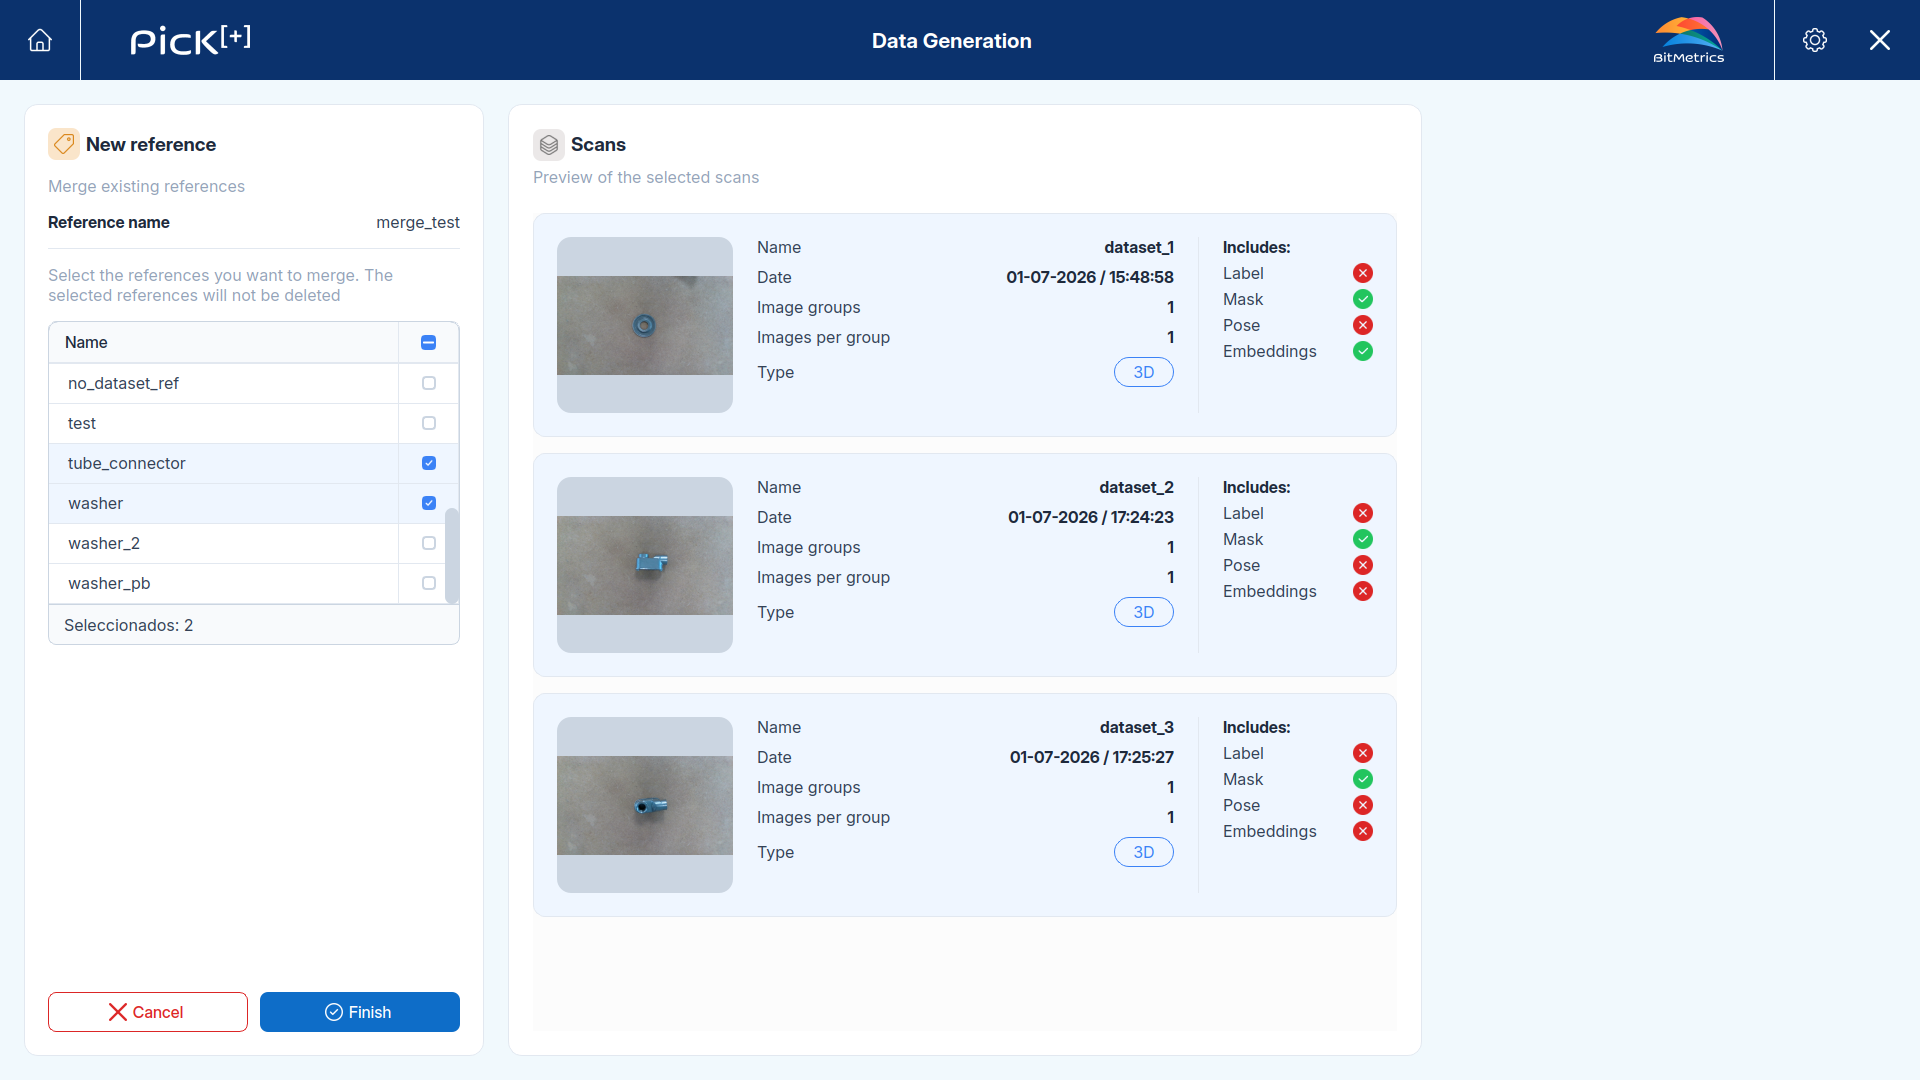The height and width of the screenshot is (1080, 1920).
Task: Click dataset_3 Embeddings red cross icon
Action: 1363,831
